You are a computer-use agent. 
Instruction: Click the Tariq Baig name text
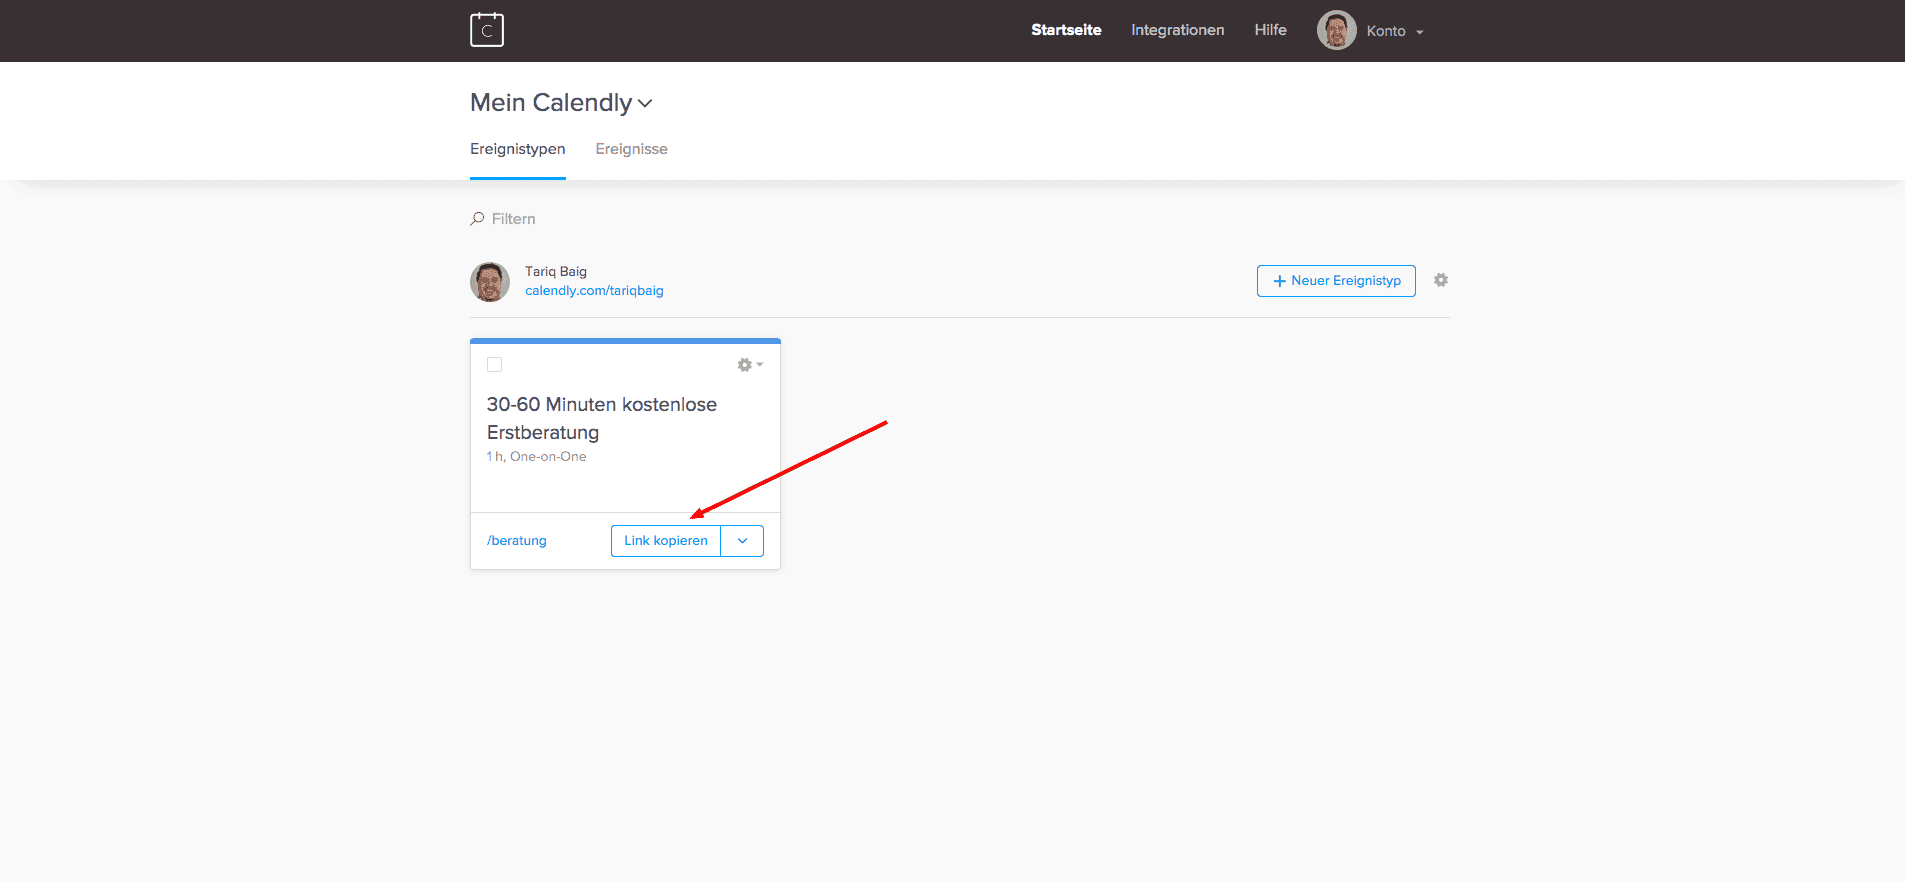pos(556,272)
